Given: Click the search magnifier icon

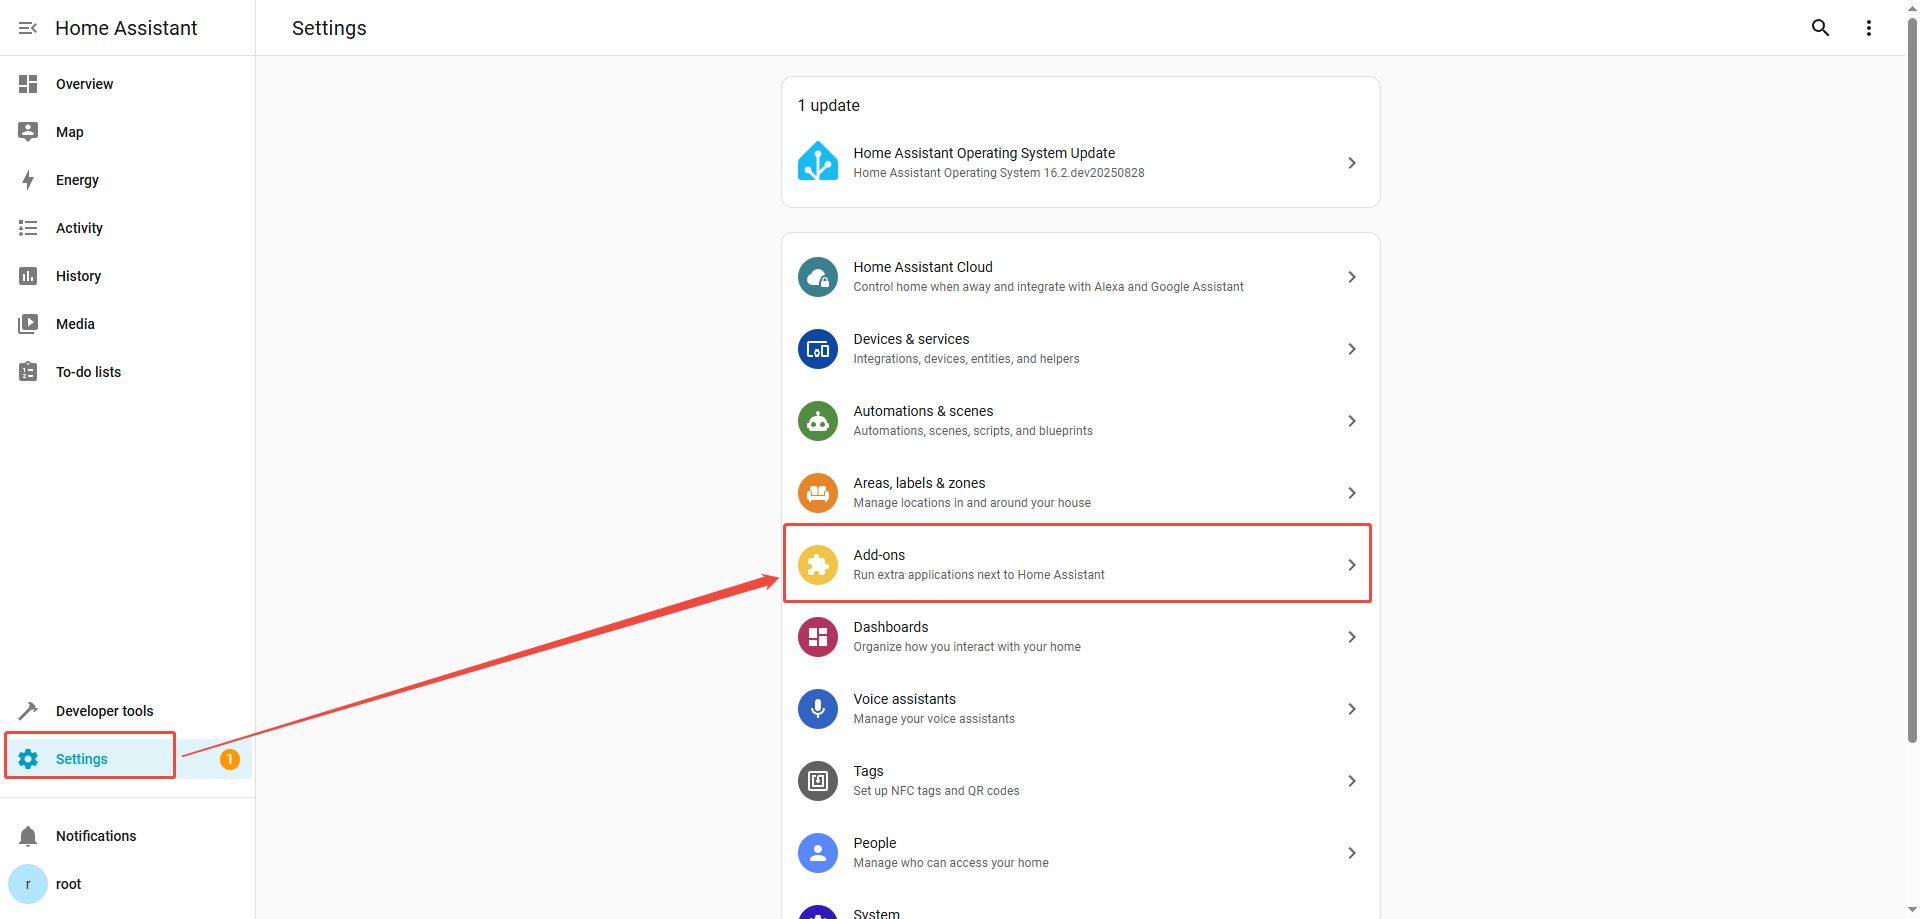Looking at the screenshot, I should [1820, 28].
